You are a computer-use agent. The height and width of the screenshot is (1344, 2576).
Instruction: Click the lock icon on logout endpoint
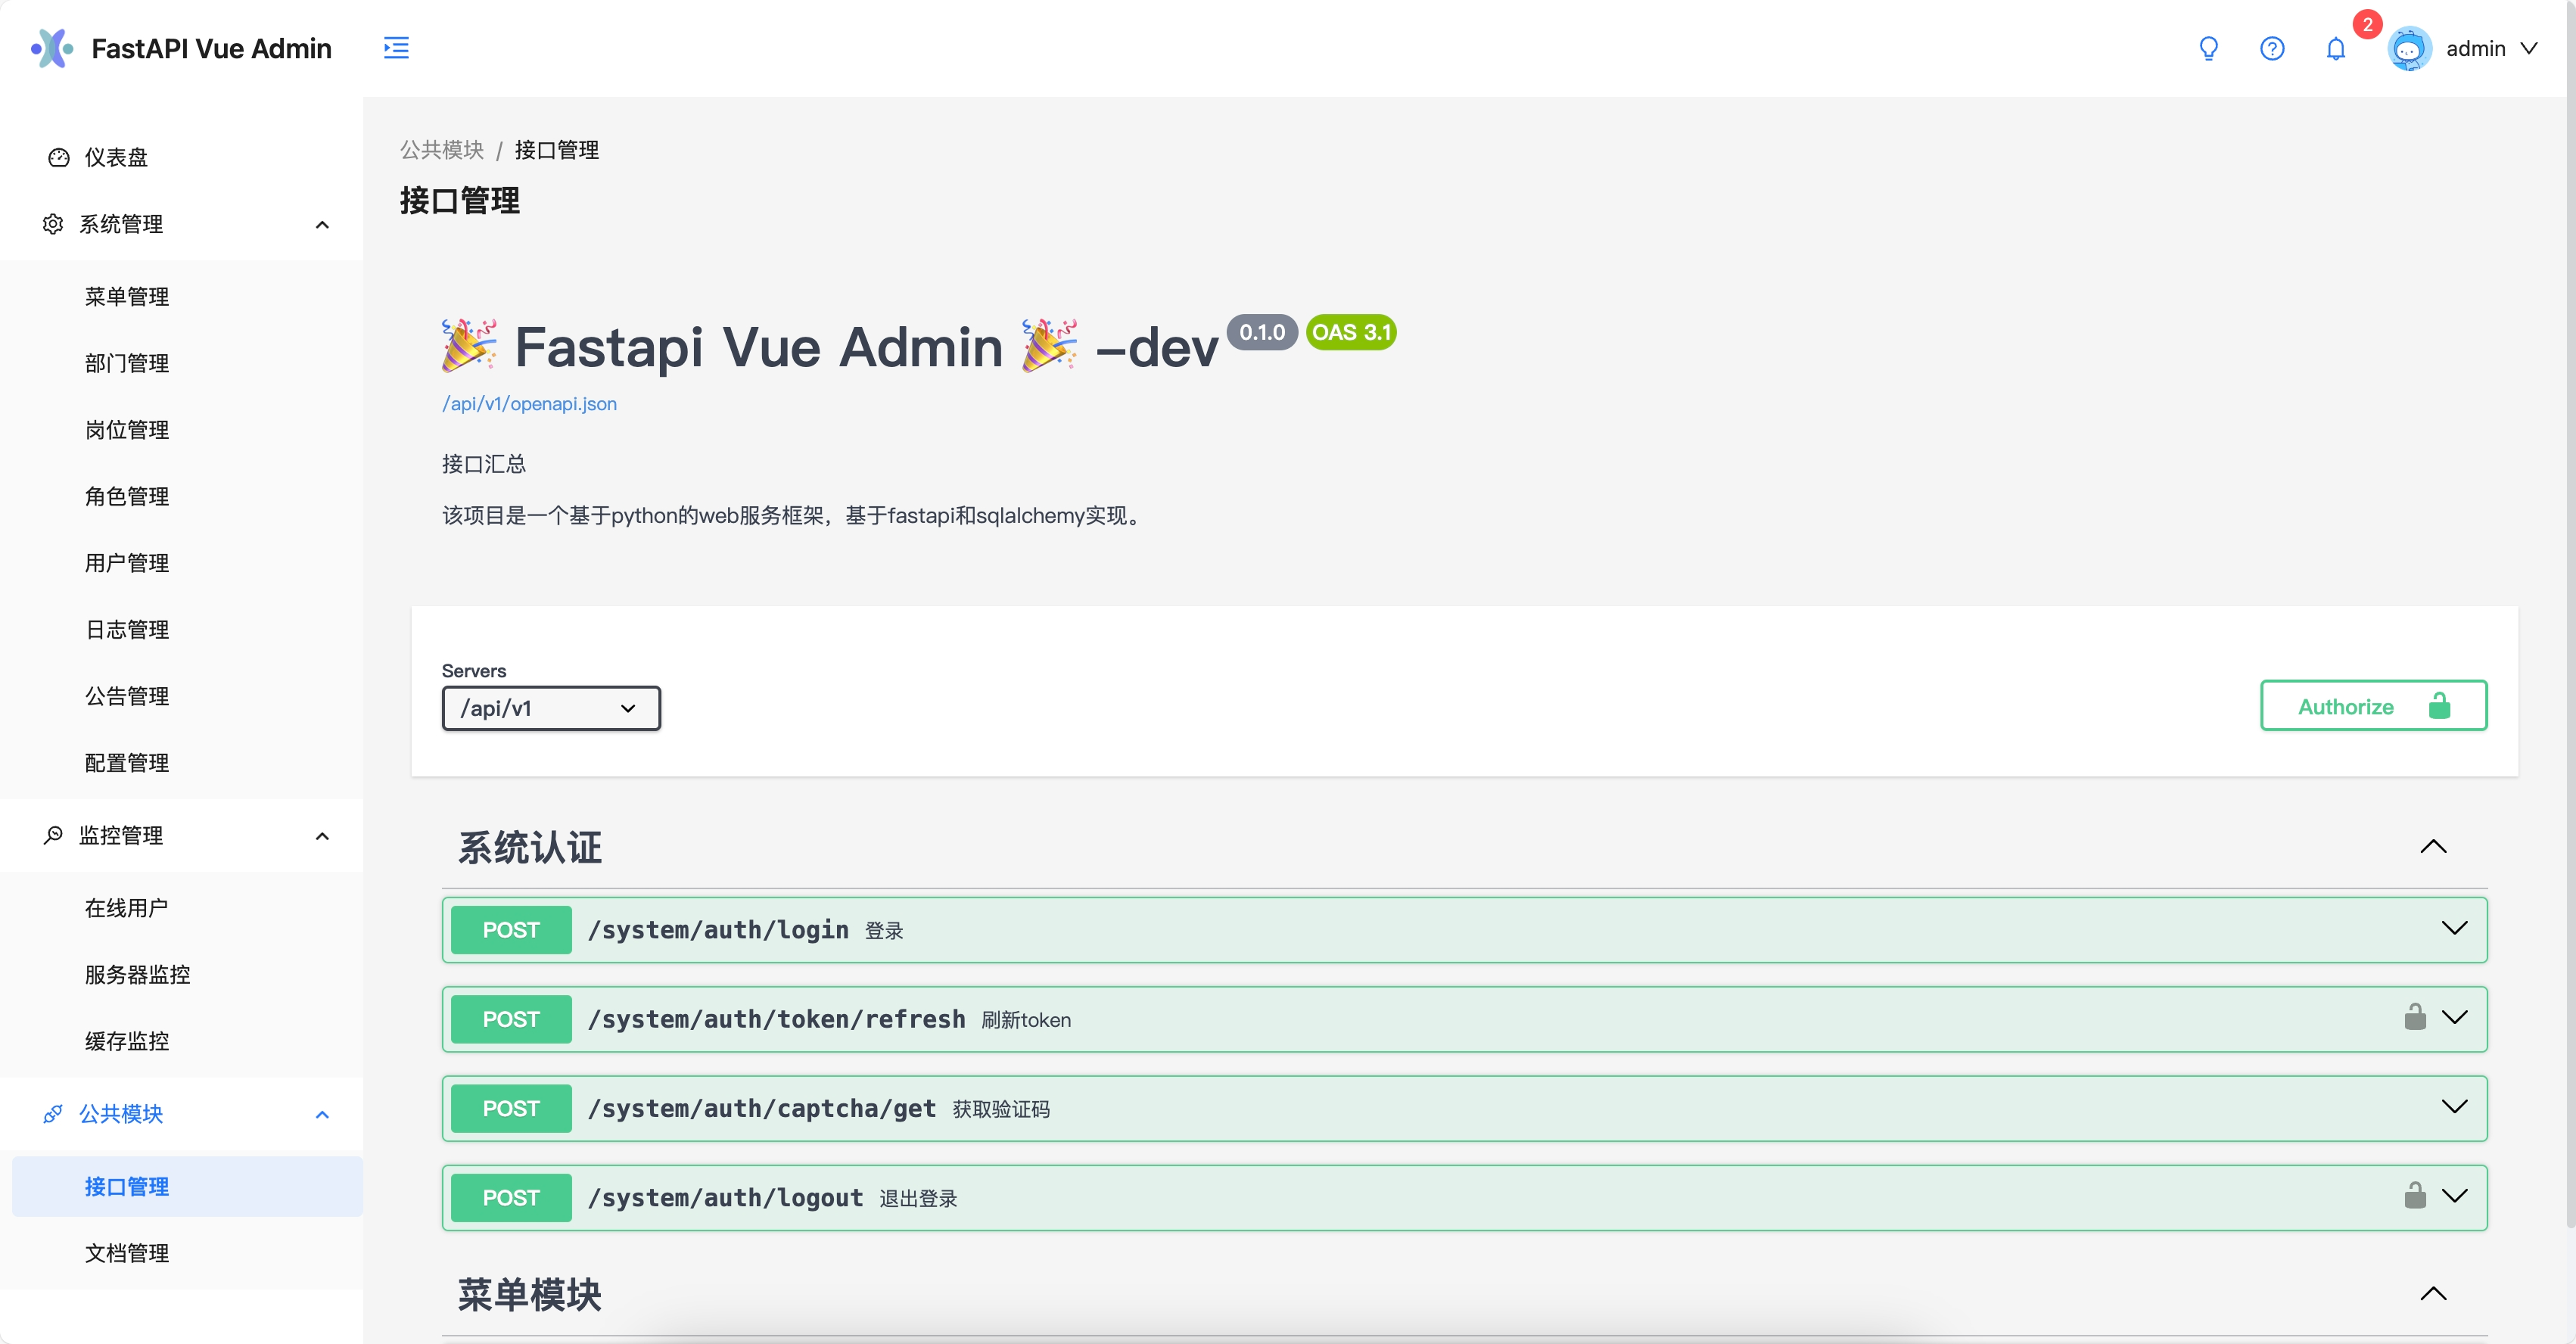point(2414,1196)
